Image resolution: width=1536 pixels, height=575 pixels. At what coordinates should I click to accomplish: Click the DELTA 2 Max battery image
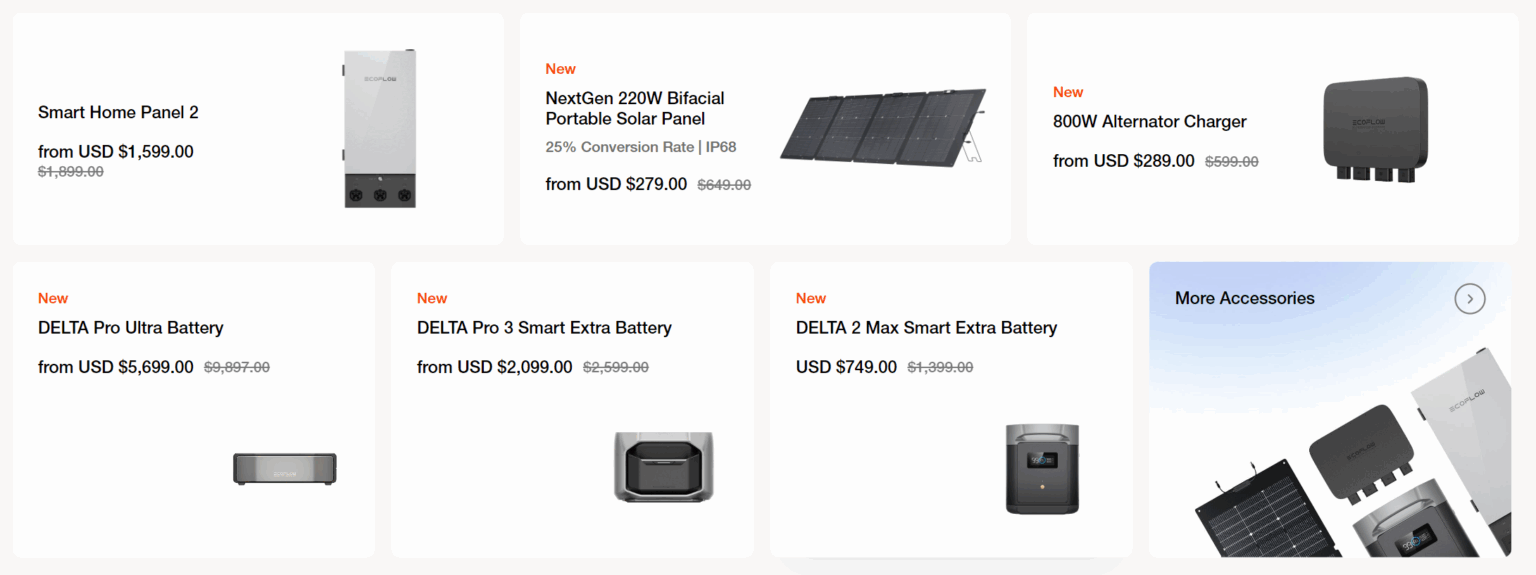pyautogui.click(x=1042, y=468)
